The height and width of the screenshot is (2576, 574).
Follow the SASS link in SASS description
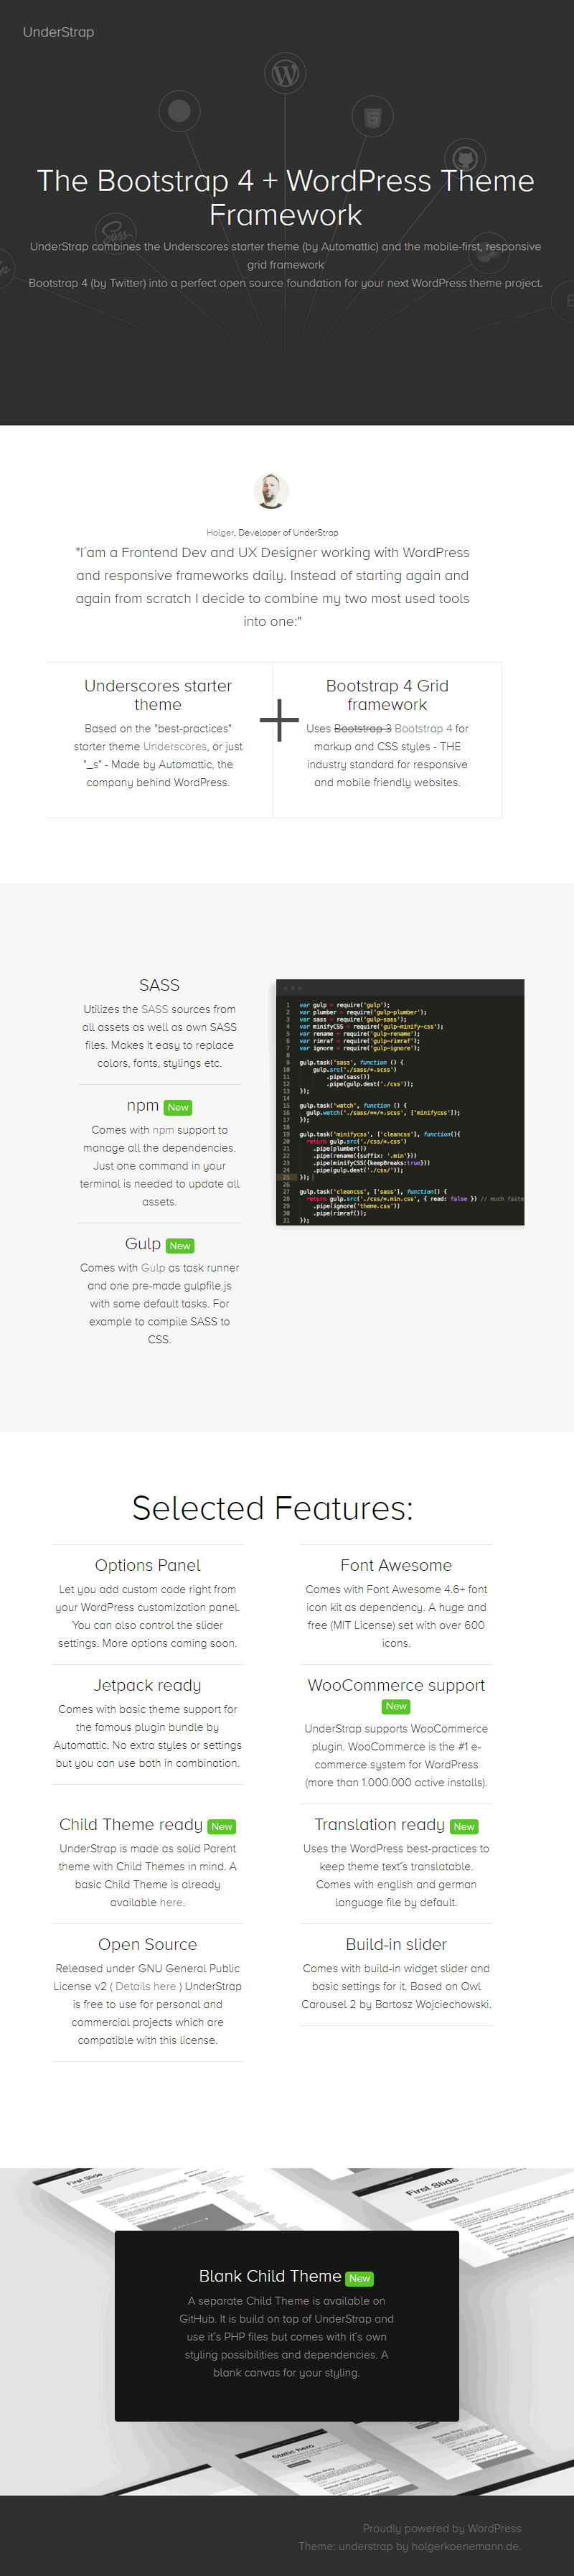pos(154,1010)
